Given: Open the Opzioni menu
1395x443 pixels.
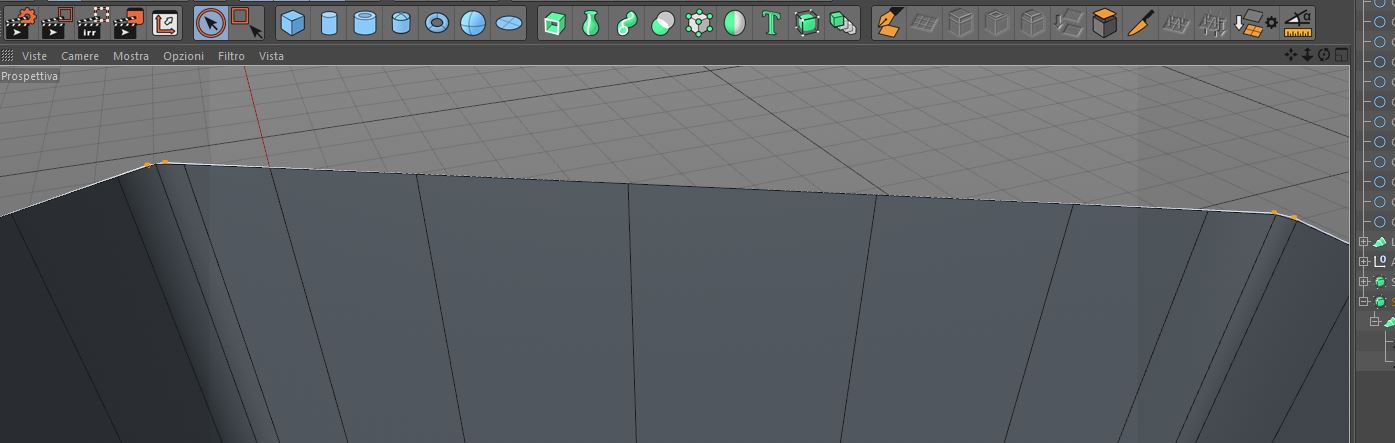Looking at the screenshot, I should pos(184,56).
